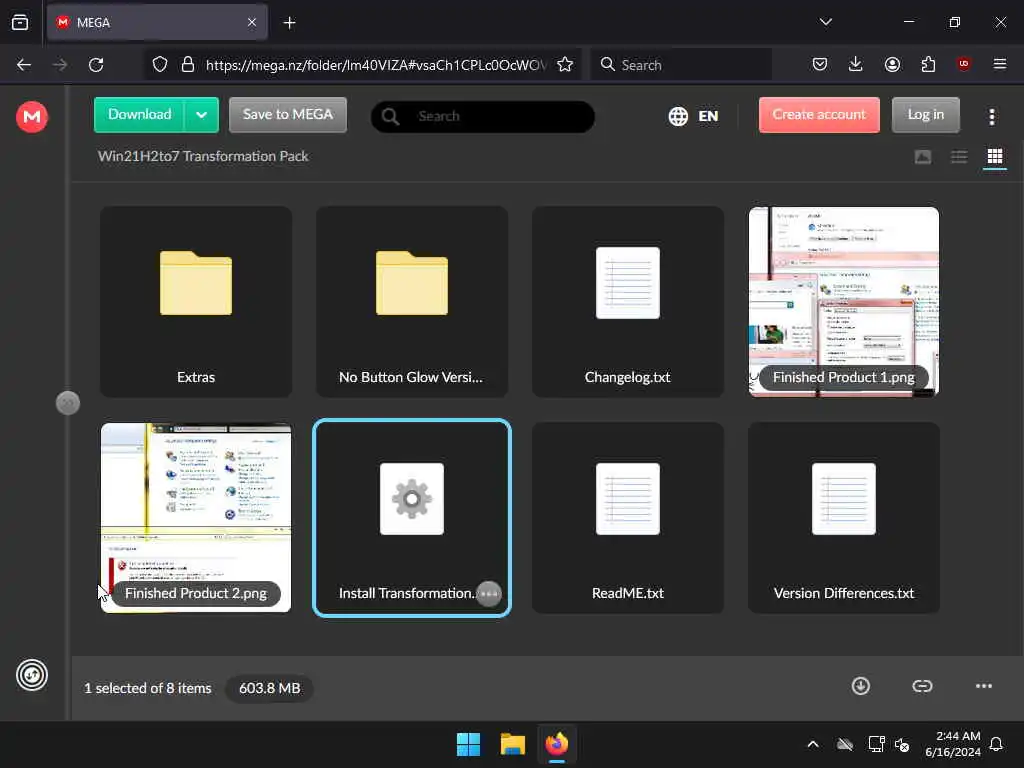
Task: Click the Save to MEGA button
Action: [x=288, y=115]
